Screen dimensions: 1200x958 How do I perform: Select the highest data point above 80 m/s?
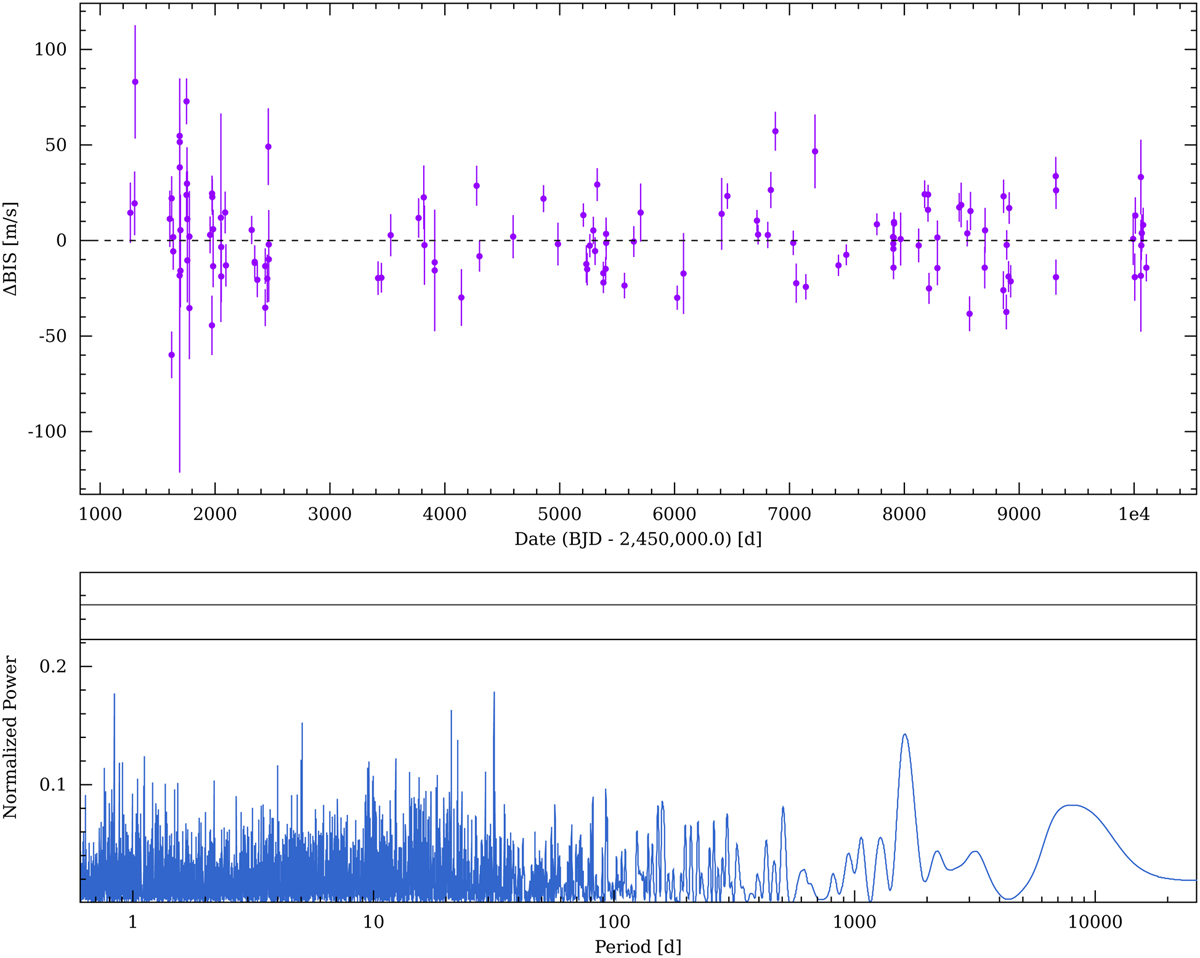[x=135, y=82]
